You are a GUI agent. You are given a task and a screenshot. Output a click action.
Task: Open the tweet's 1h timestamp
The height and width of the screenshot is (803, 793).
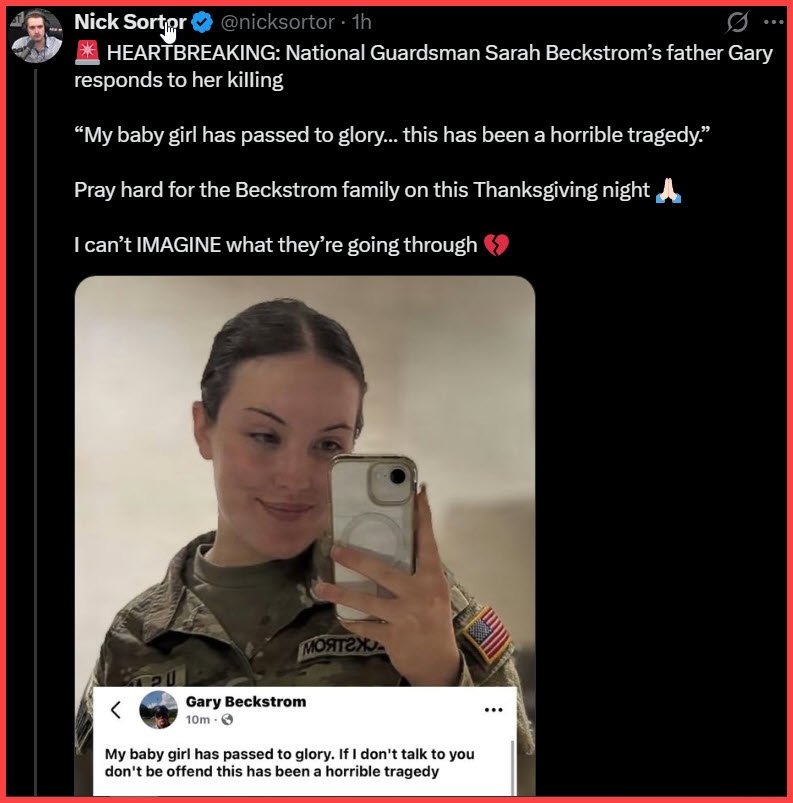[362, 23]
